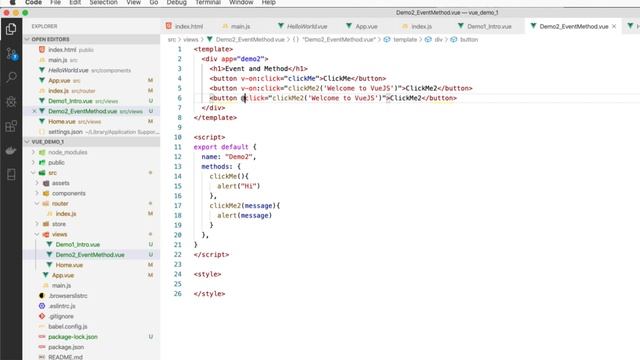This screenshot has height=360, width=640.
Task: Close the Demo2_EventMethod.vue editor tab
Action: [614, 26]
